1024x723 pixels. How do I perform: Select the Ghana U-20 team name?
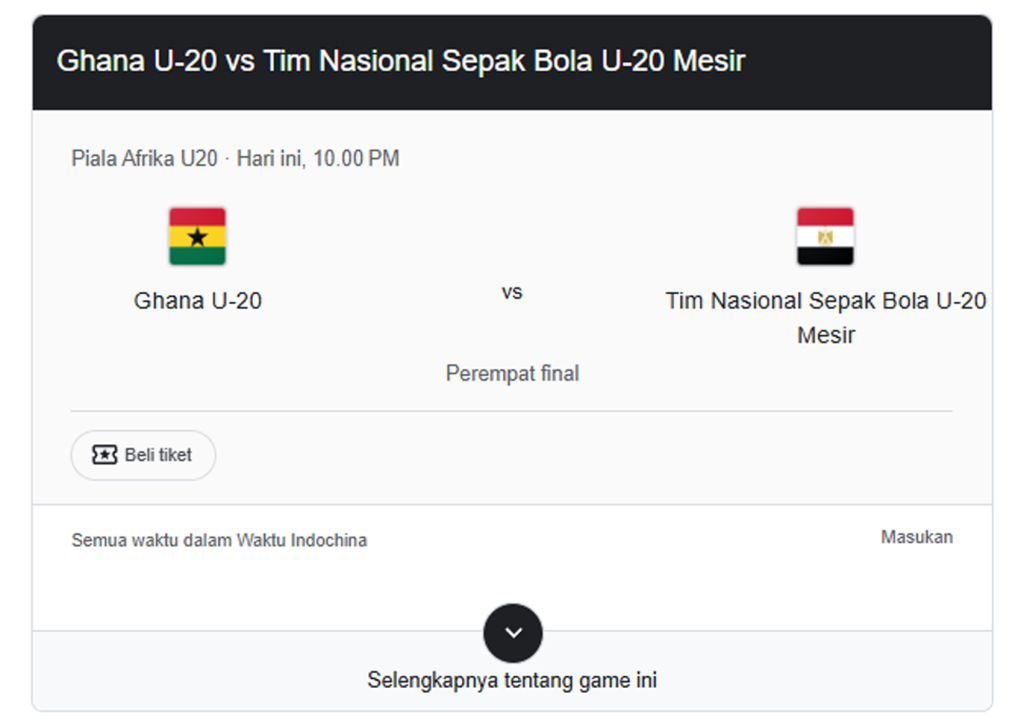[197, 300]
